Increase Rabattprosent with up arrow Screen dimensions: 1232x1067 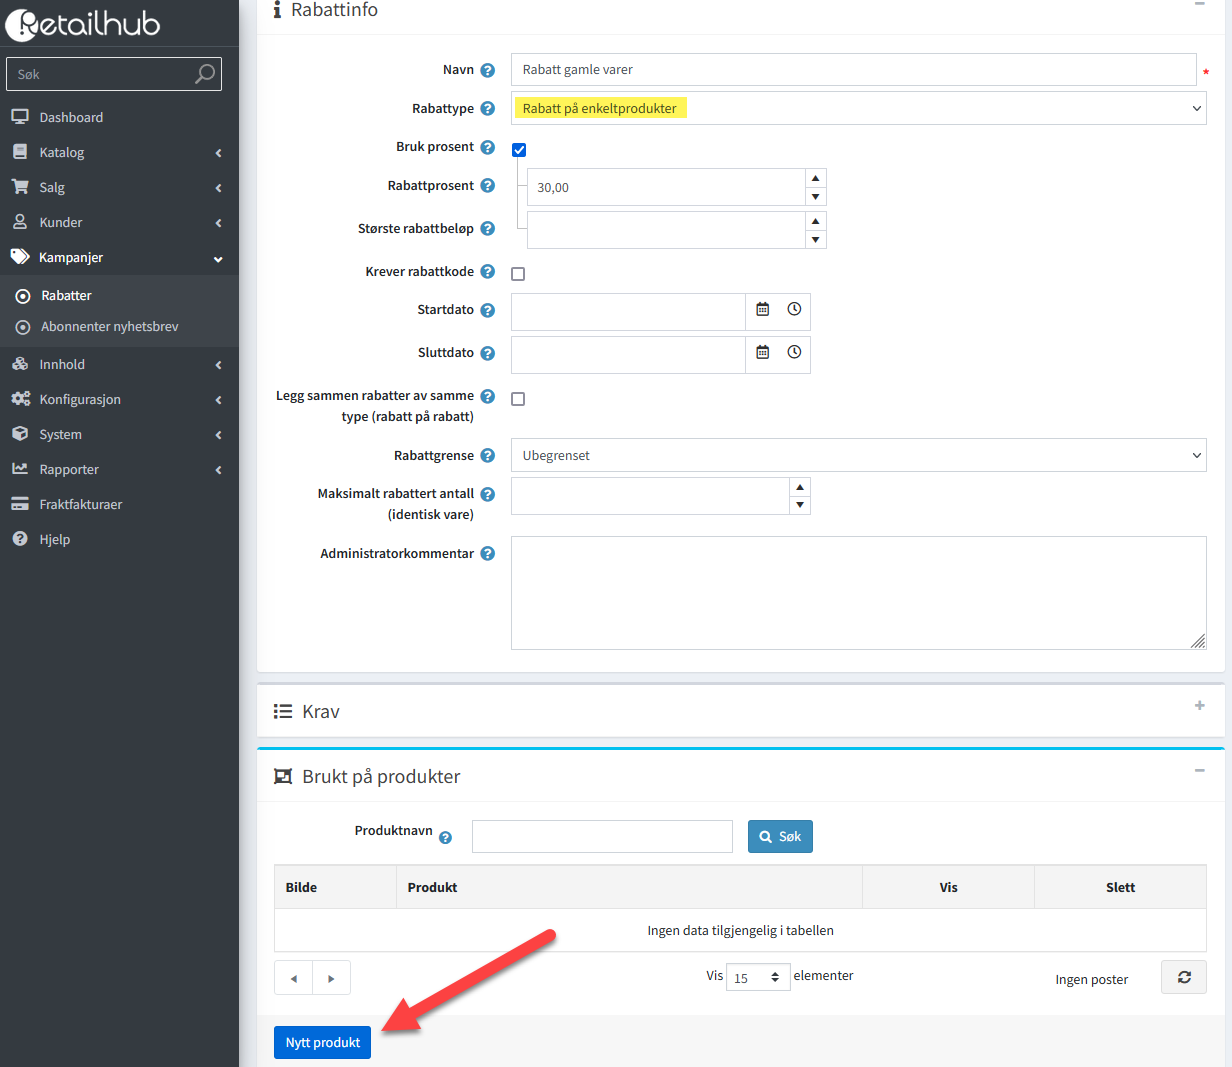pos(816,178)
